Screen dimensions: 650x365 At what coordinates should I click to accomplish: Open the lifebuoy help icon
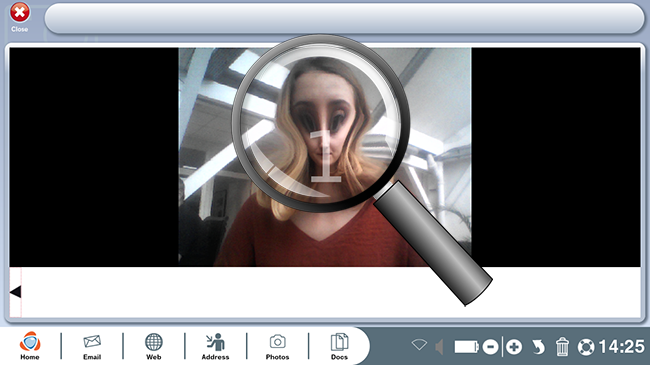[x=586, y=347]
